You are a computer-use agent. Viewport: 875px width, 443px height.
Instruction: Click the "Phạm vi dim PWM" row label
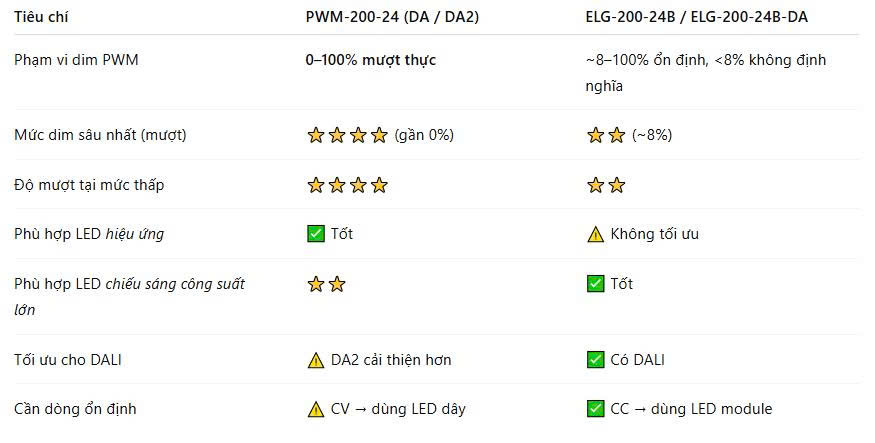click(76, 60)
